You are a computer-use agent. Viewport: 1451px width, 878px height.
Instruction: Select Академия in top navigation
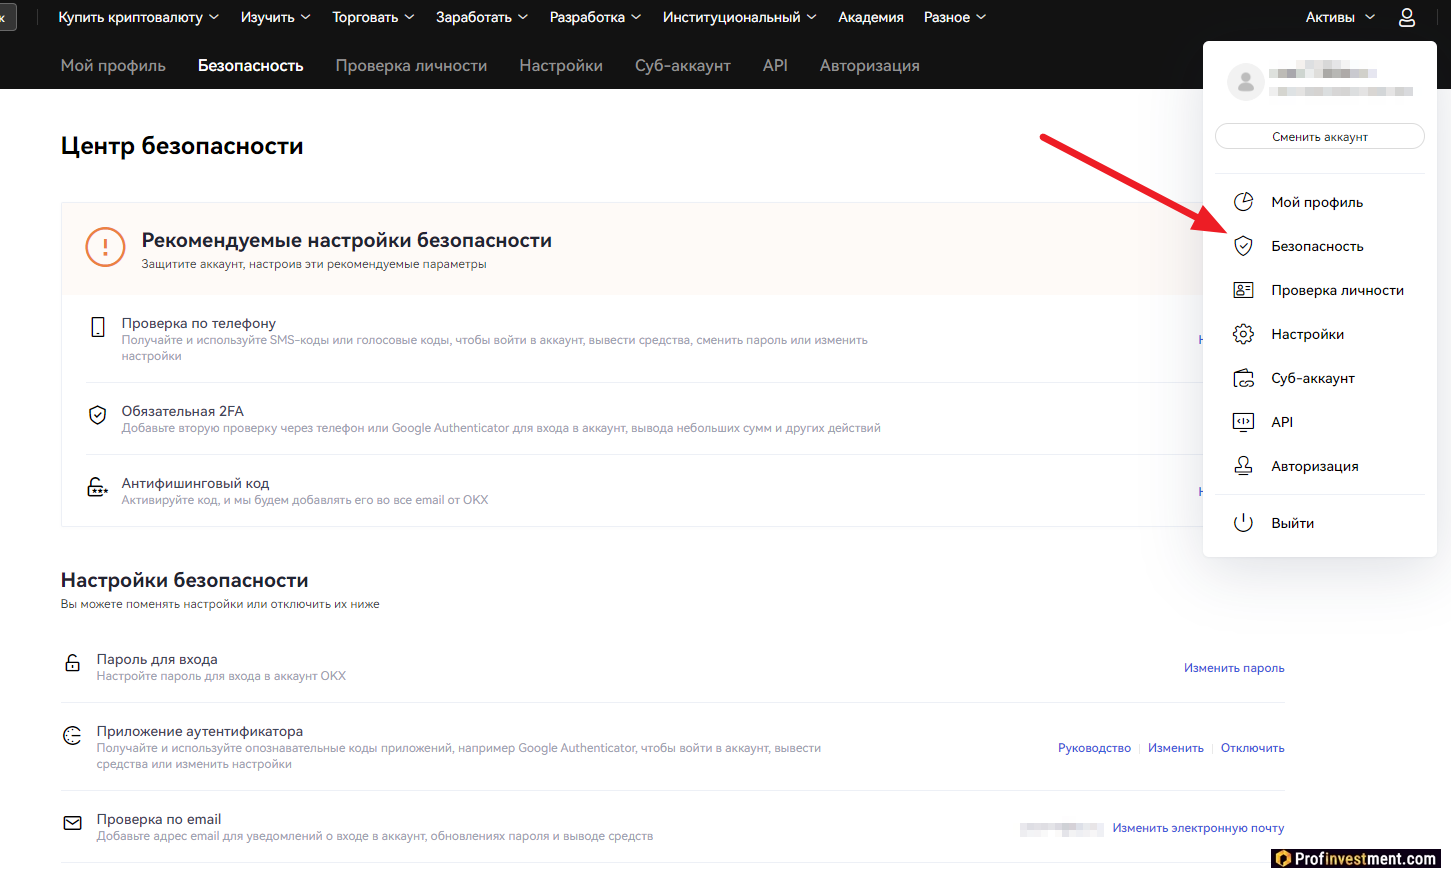coord(870,18)
